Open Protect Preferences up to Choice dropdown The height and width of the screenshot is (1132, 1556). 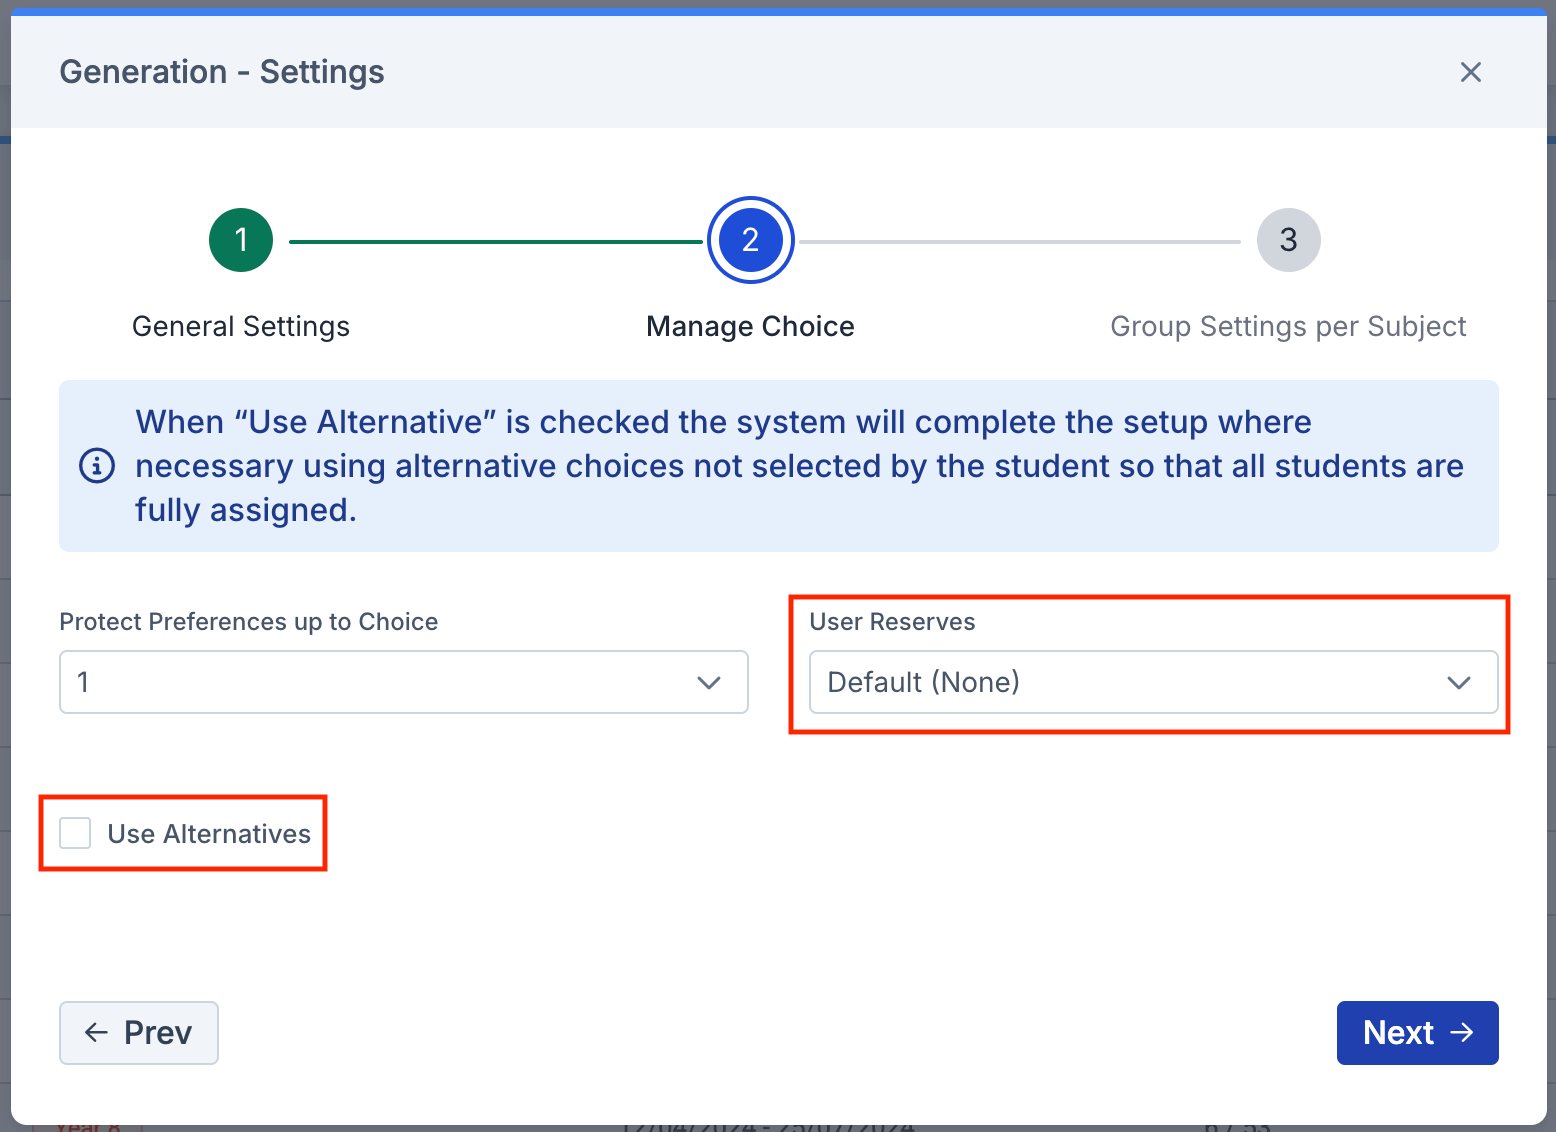pyautogui.click(x=404, y=682)
